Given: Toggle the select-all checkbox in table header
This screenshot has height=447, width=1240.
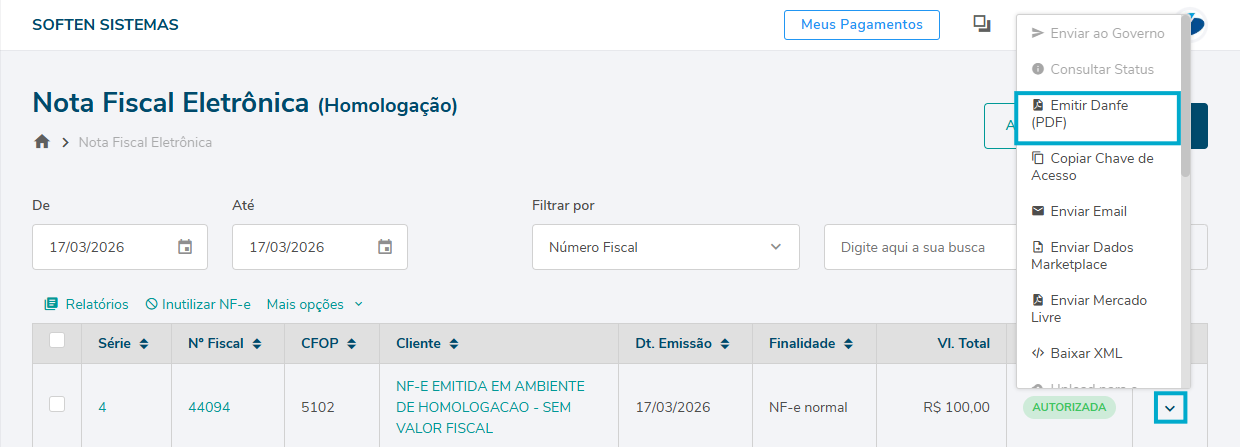Looking at the screenshot, I should coord(57,341).
